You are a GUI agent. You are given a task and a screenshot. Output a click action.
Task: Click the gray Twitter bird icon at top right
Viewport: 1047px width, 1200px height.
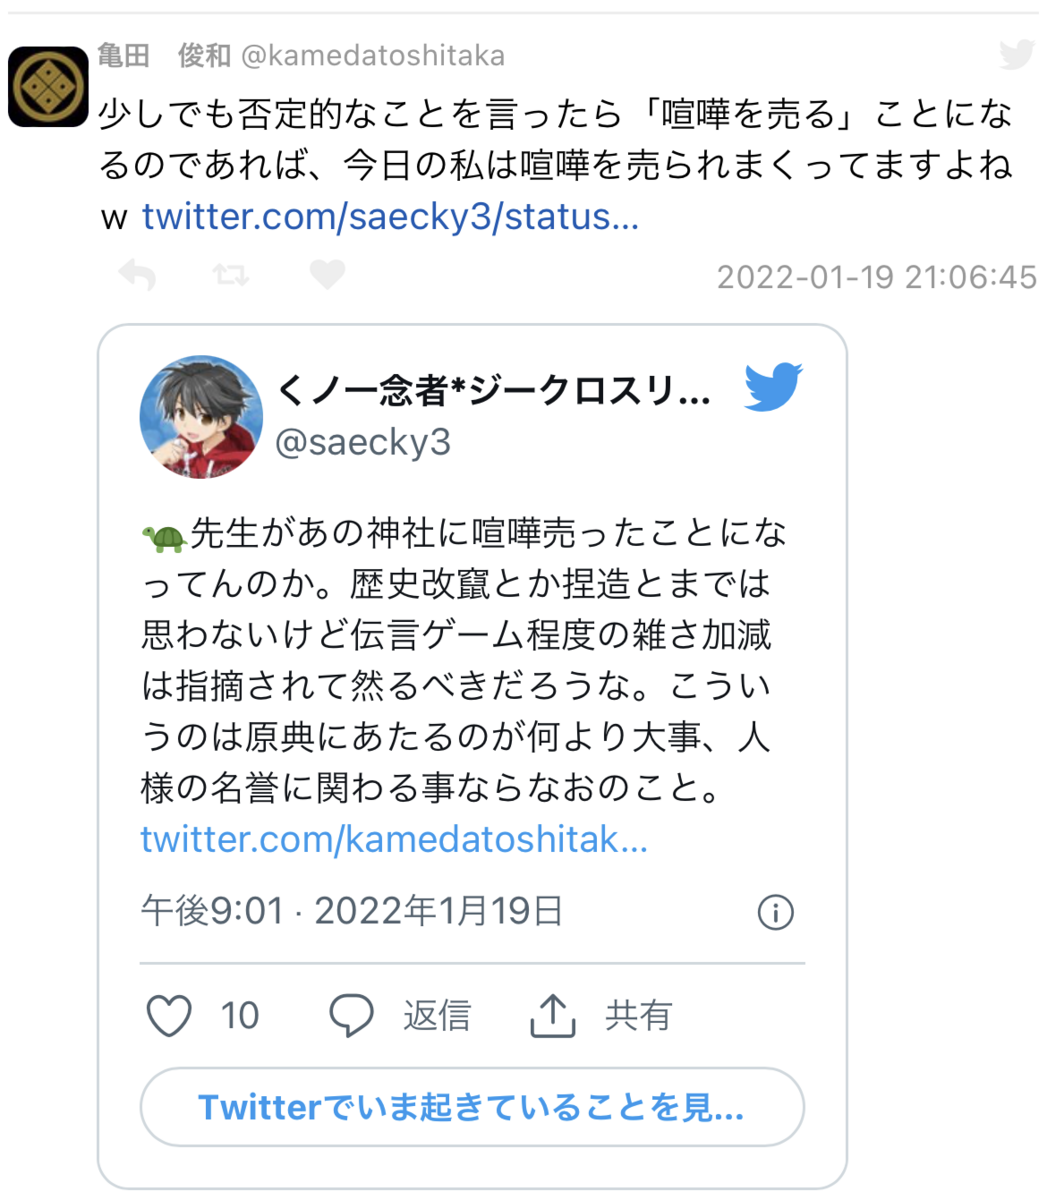click(1017, 54)
